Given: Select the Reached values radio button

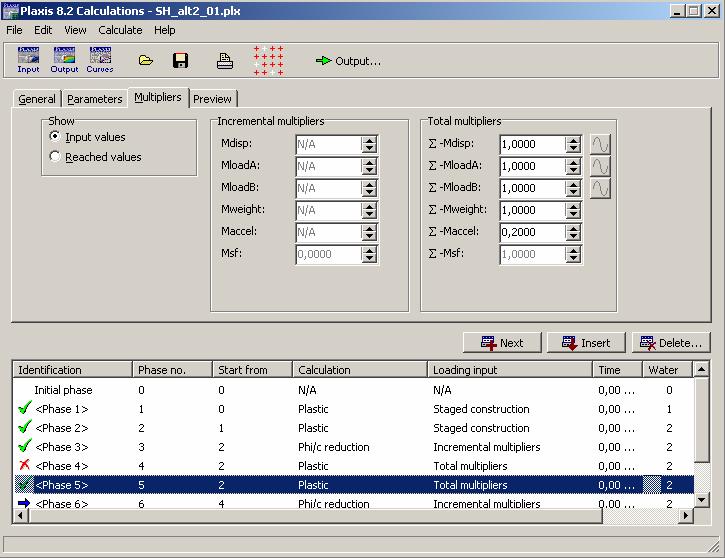Looking at the screenshot, I should pos(55,156).
